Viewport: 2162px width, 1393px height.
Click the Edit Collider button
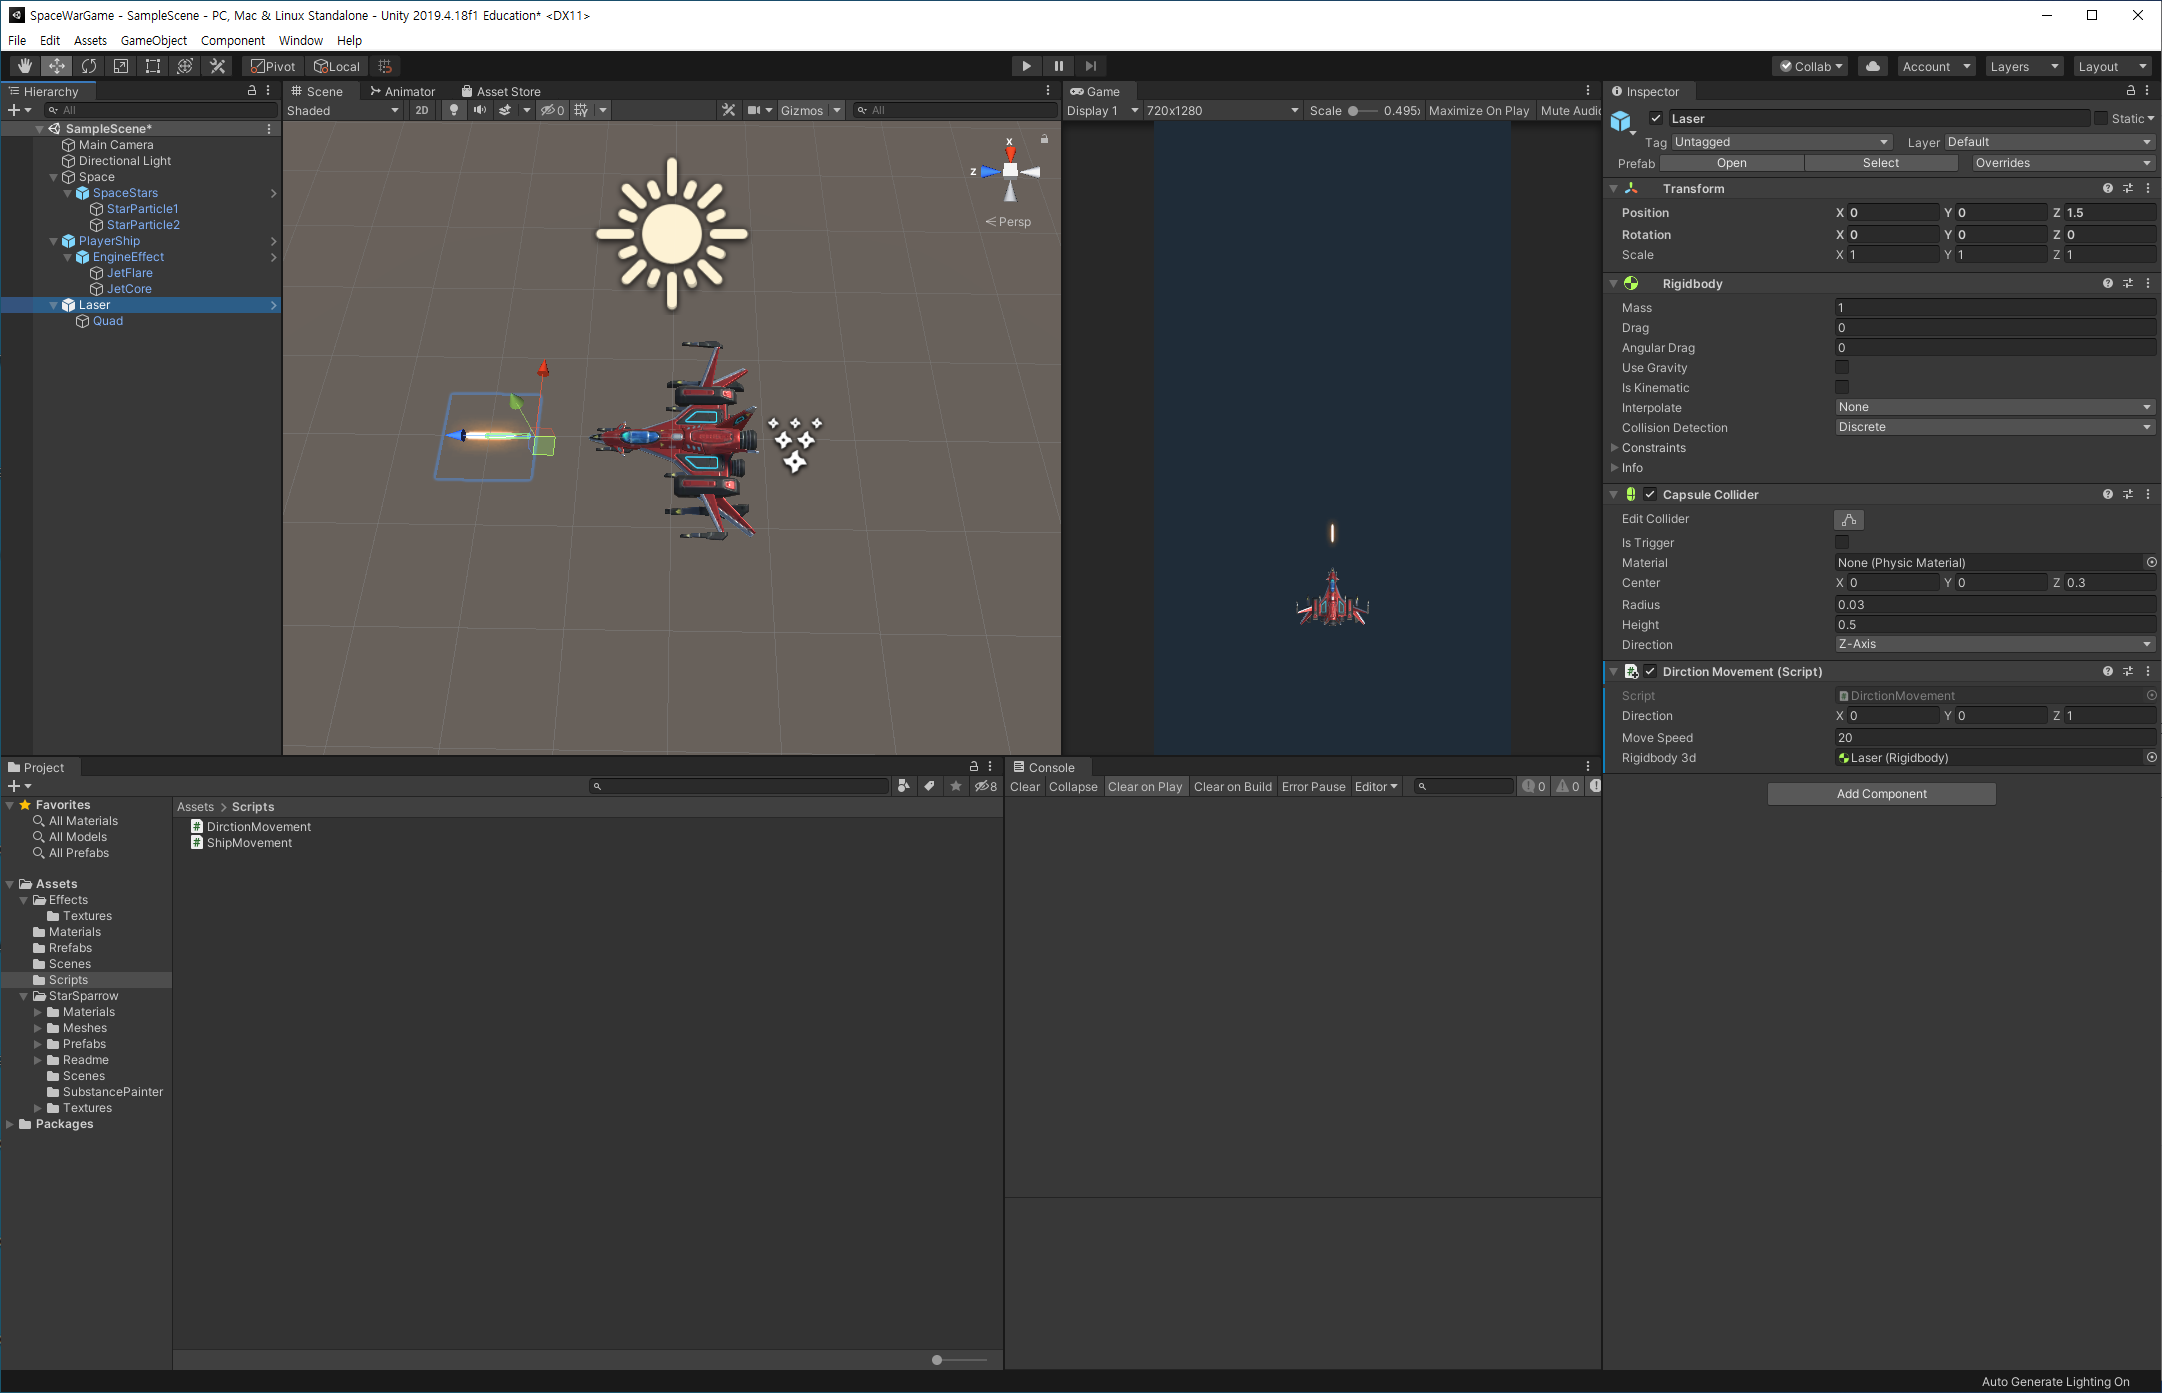pos(1848,520)
